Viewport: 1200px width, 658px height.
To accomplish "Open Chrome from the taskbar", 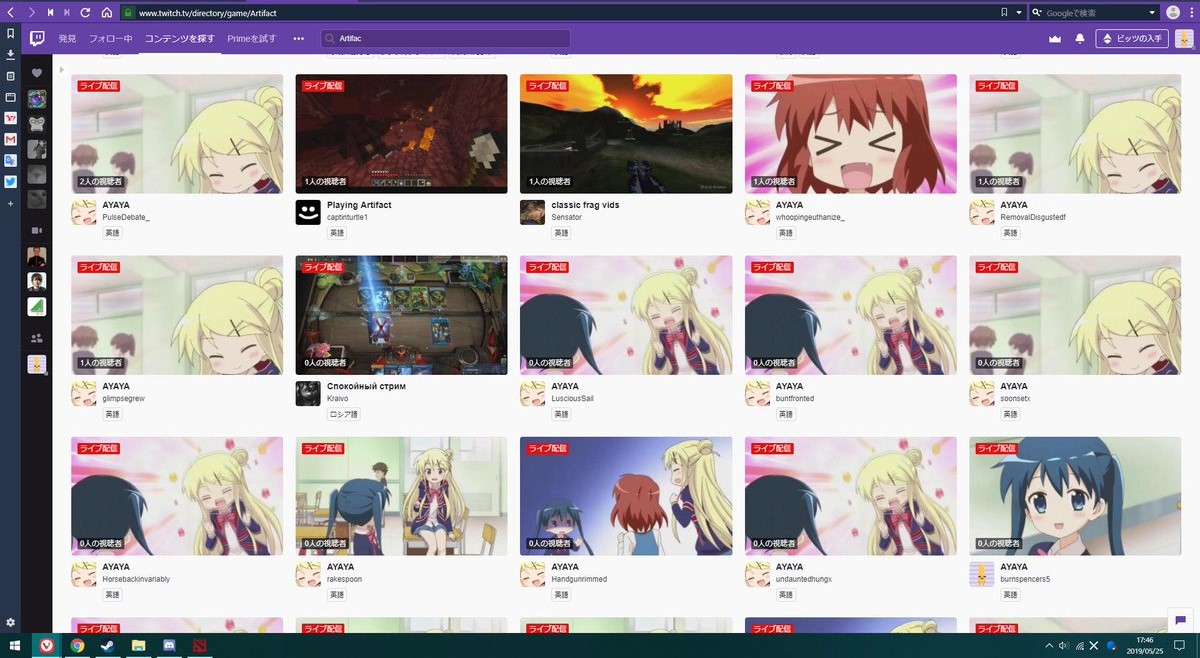I will (77, 646).
